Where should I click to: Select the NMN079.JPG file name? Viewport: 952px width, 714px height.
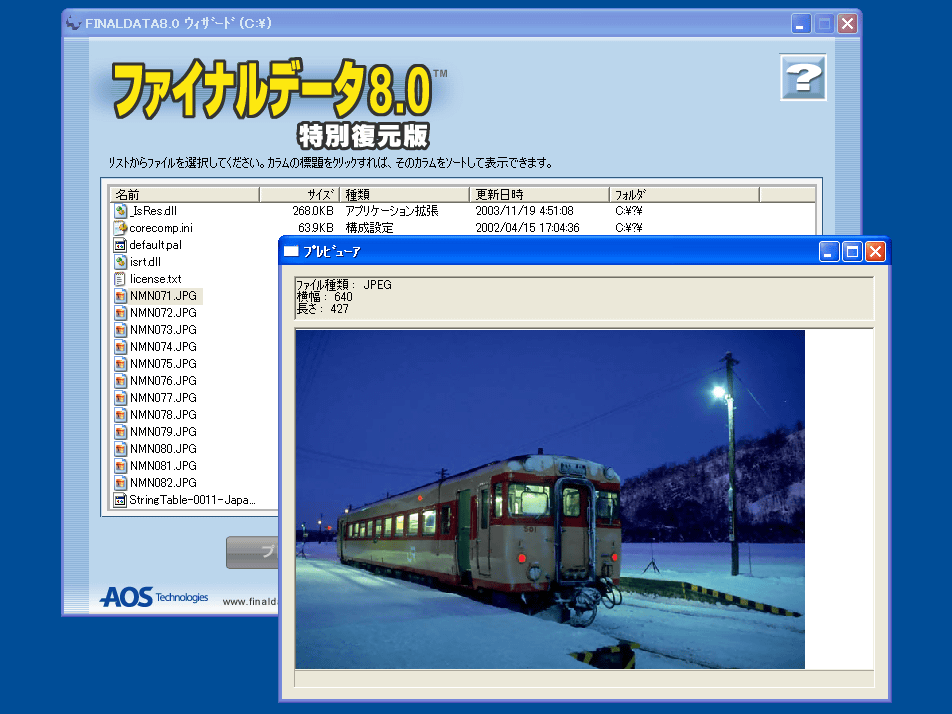(163, 432)
